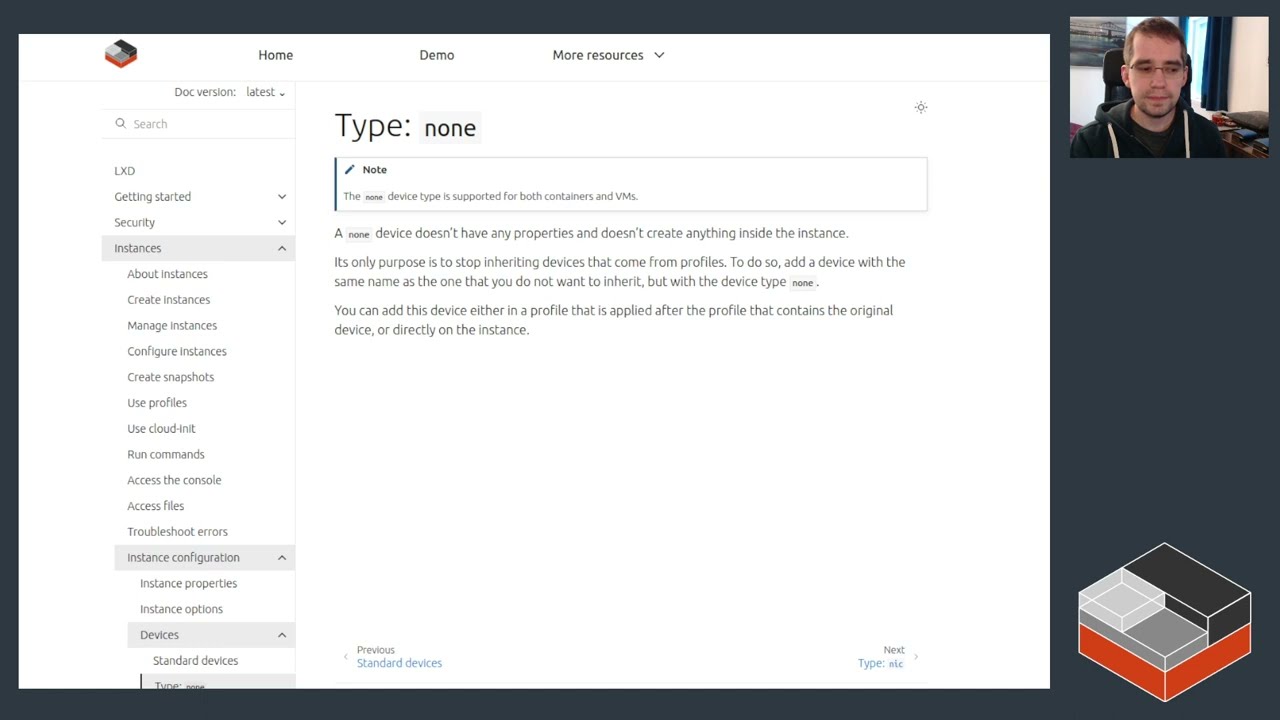The width and height of the screenshot is (1280, 720).
Task: Open the Doc version latest dropdown
Action: (265, 92)
